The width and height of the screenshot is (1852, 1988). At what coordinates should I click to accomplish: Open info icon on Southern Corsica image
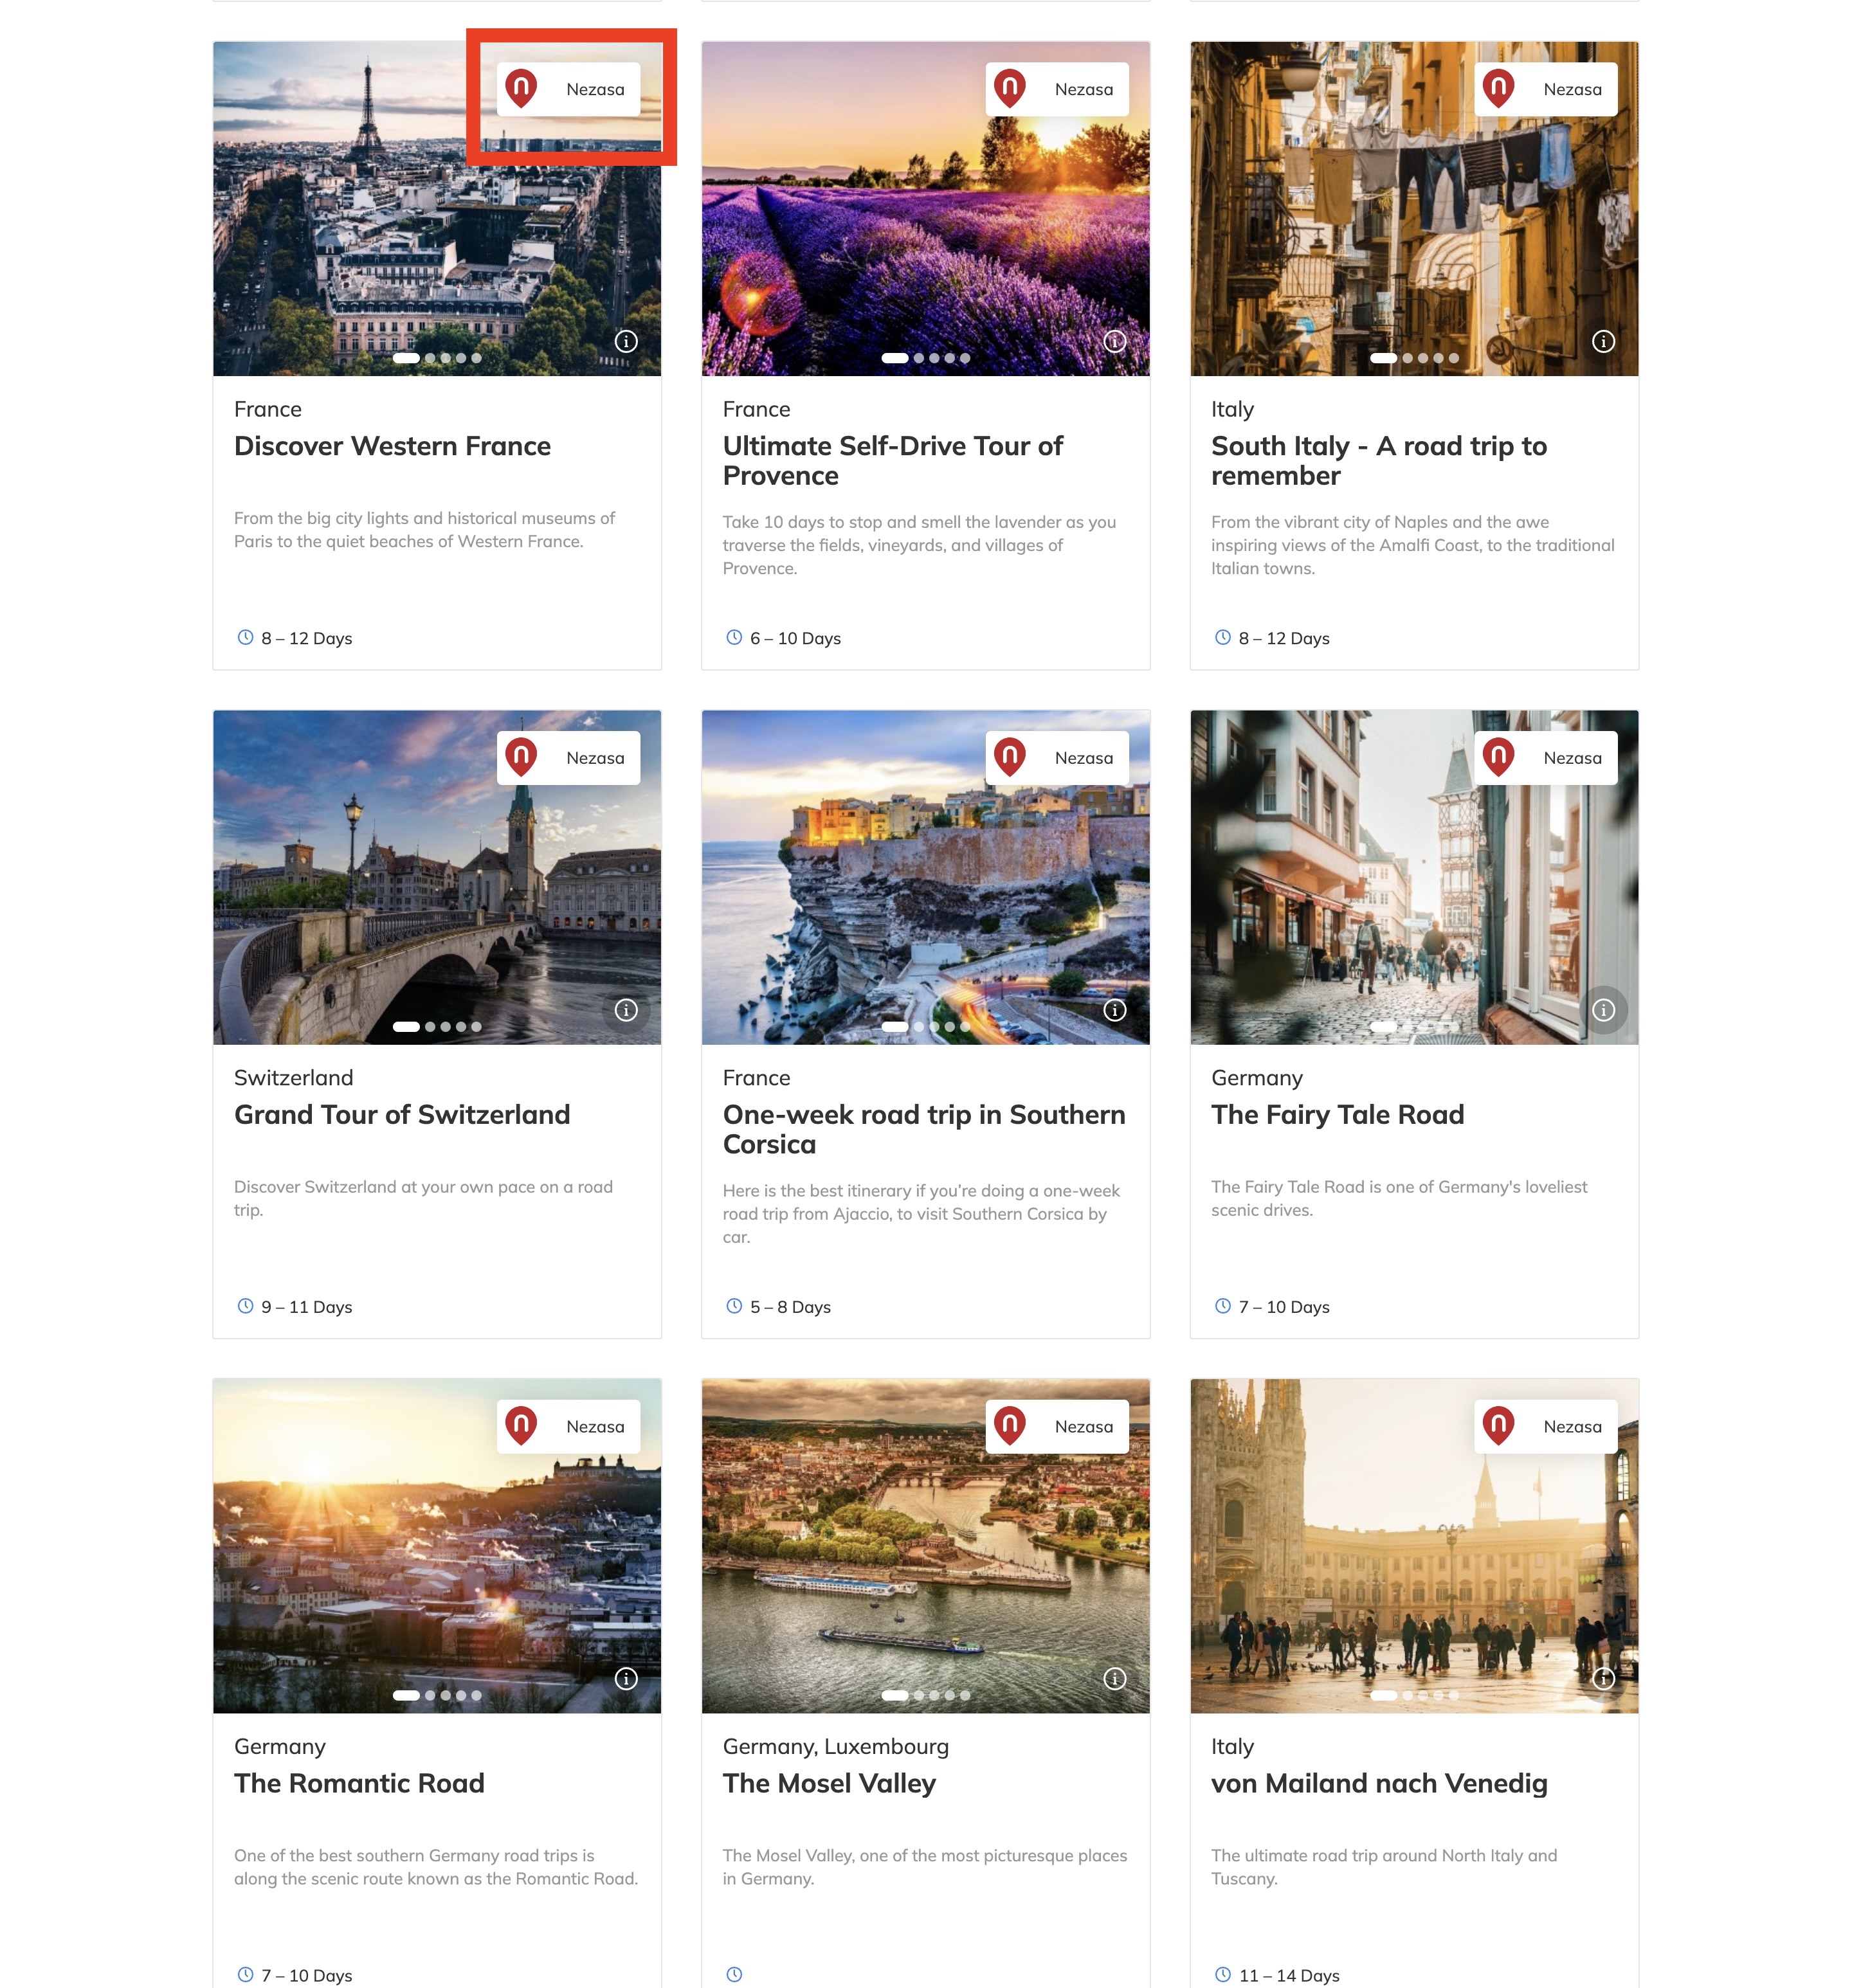point(1115,1010)
